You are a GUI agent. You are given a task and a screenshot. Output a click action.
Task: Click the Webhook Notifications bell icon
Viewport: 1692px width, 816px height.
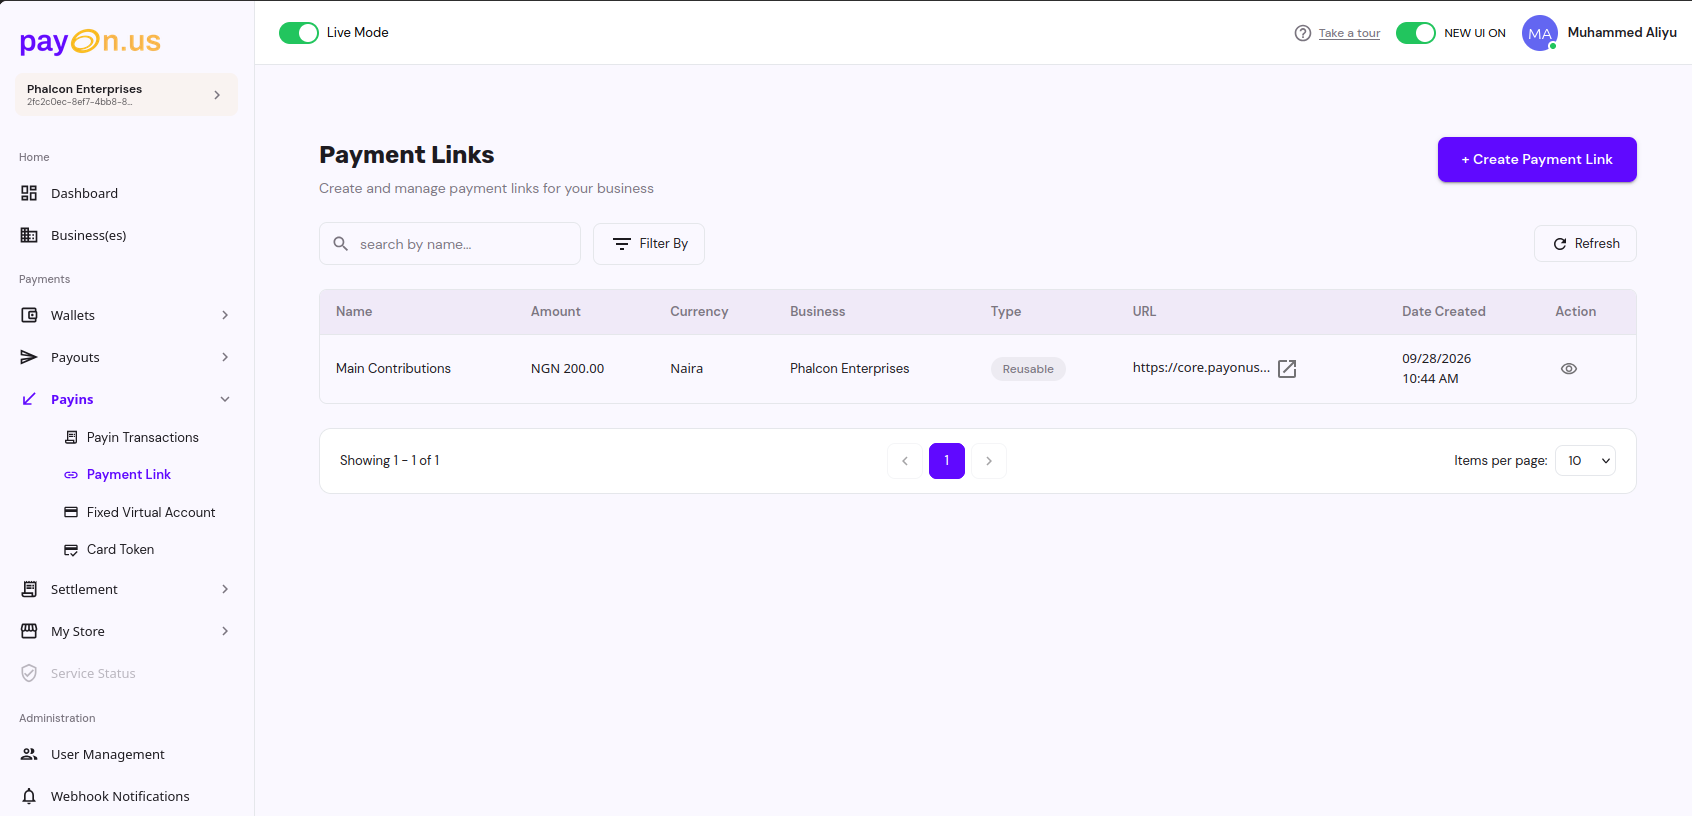tap(29, 796)
